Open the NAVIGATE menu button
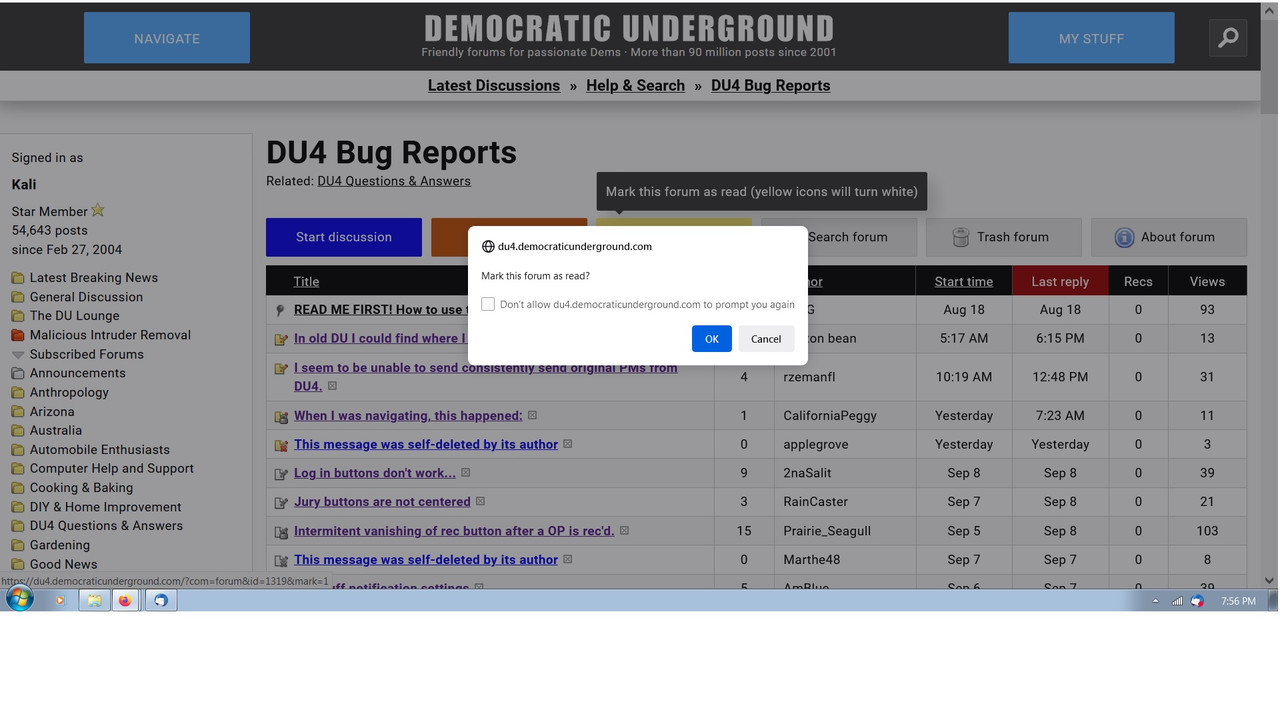The image size is (1280, 720). (x=167, y=38)
